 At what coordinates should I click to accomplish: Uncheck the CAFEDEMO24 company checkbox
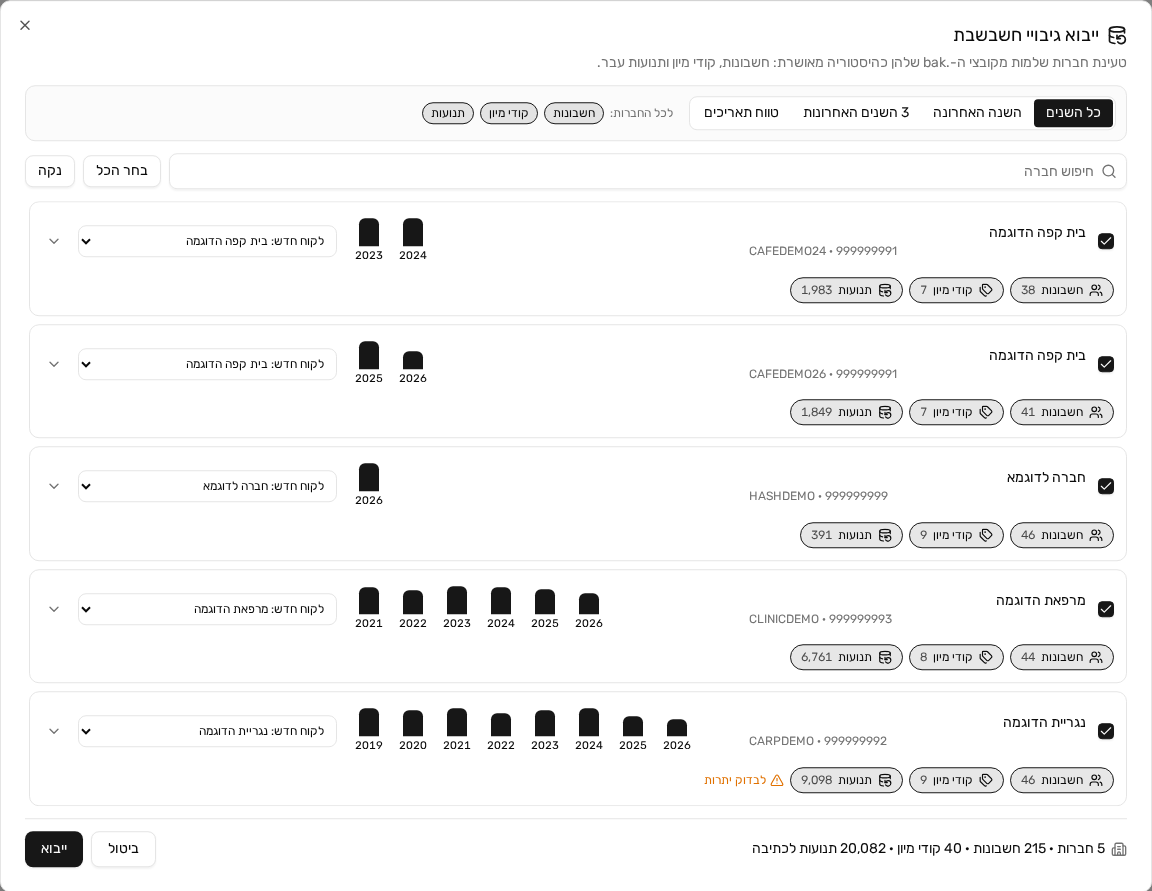click(1106, 241)
